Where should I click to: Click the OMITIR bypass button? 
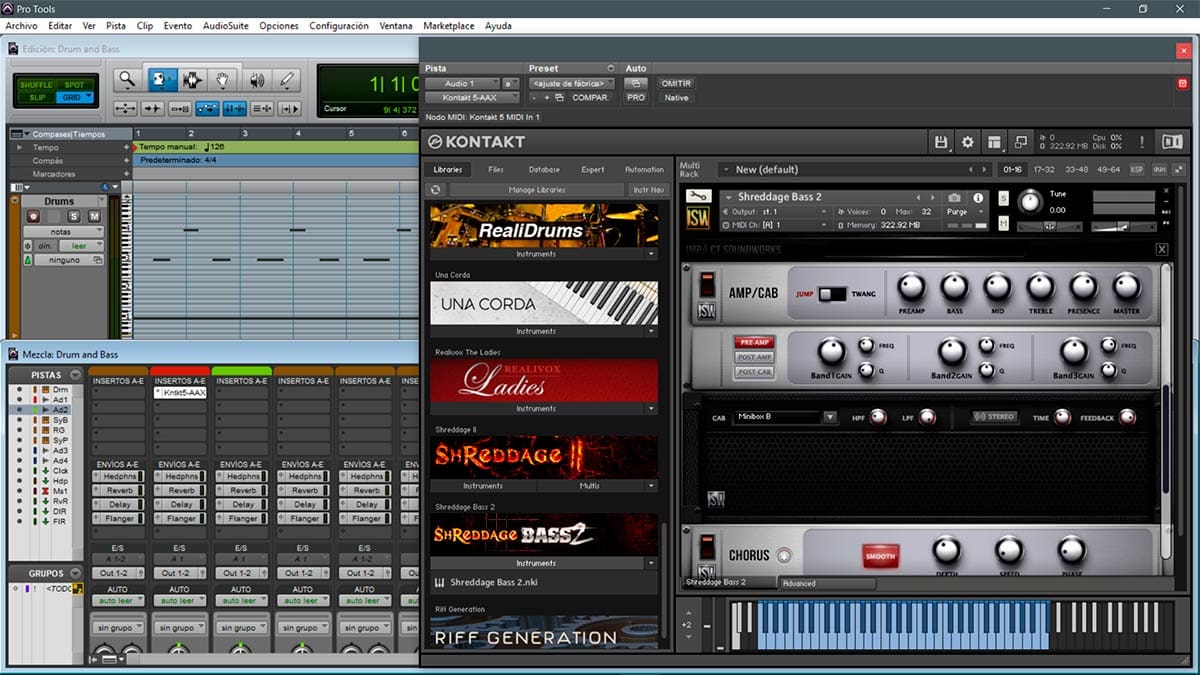point(677,83)
